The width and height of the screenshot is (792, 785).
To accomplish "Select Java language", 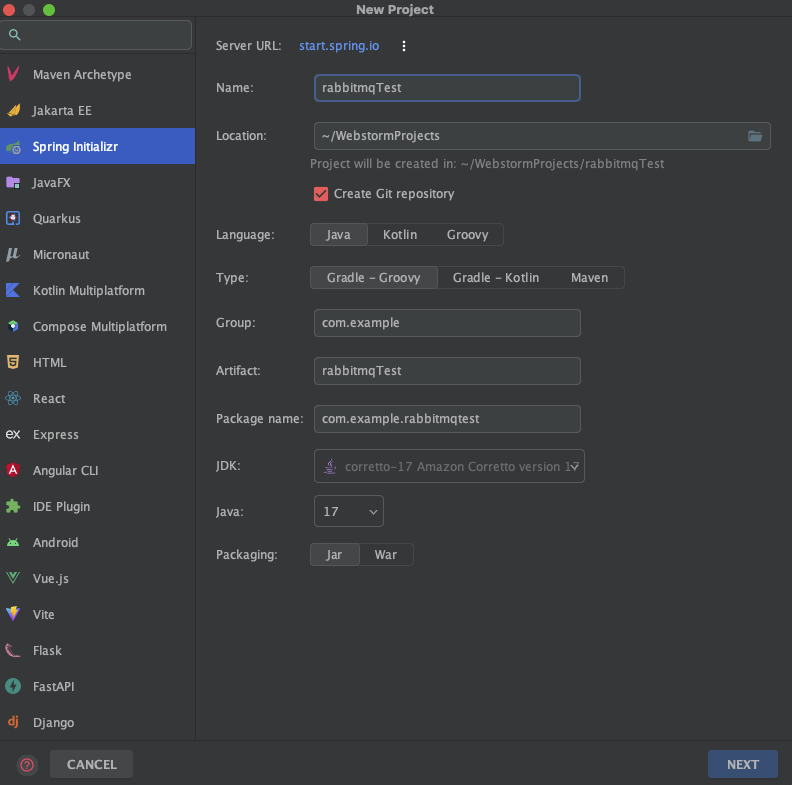I will click(x=338, y=235).
